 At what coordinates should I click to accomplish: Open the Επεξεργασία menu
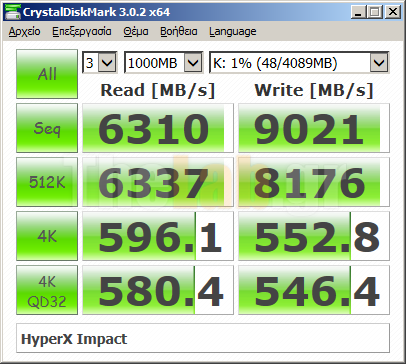click(x=82, y=31)
